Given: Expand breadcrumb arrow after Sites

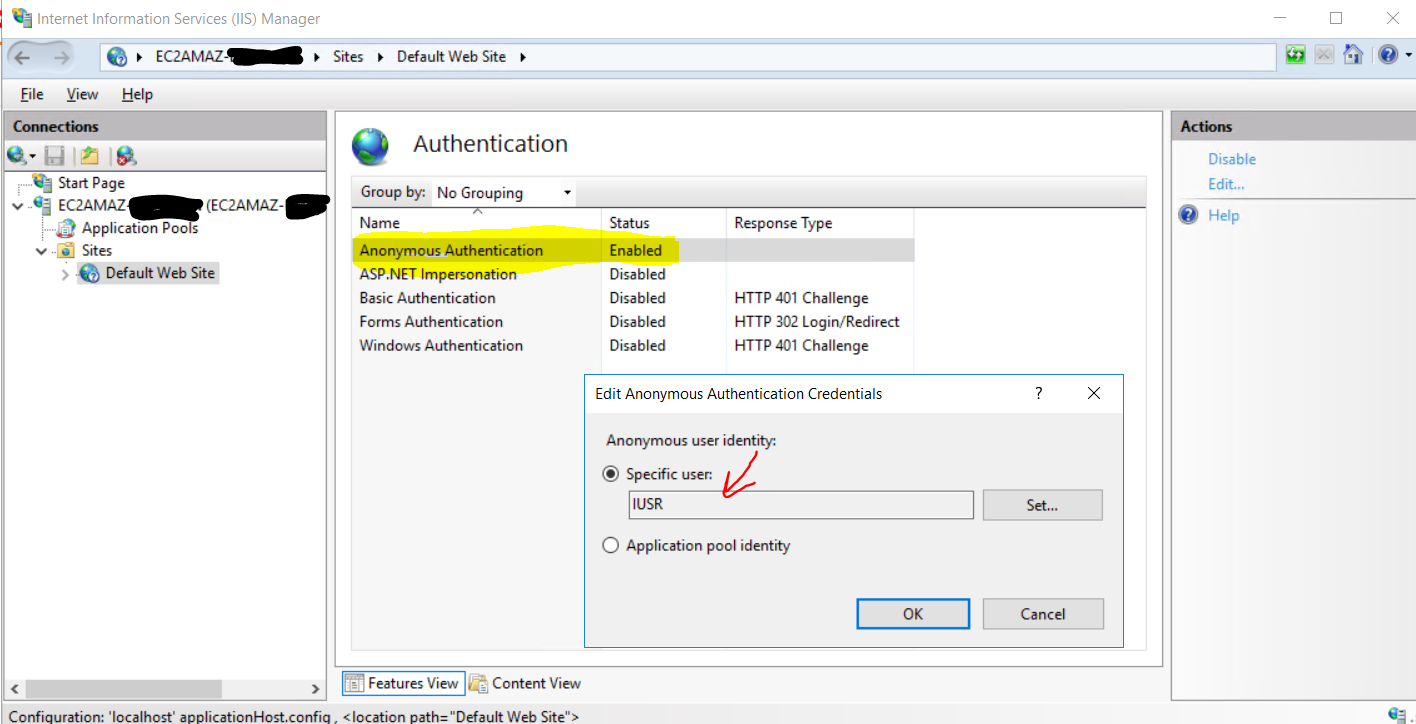Looking at the screenshot, I should 380,57.
